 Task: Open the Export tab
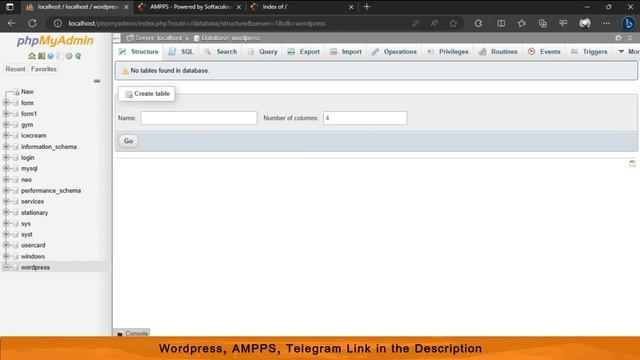[x=304, y=52]
